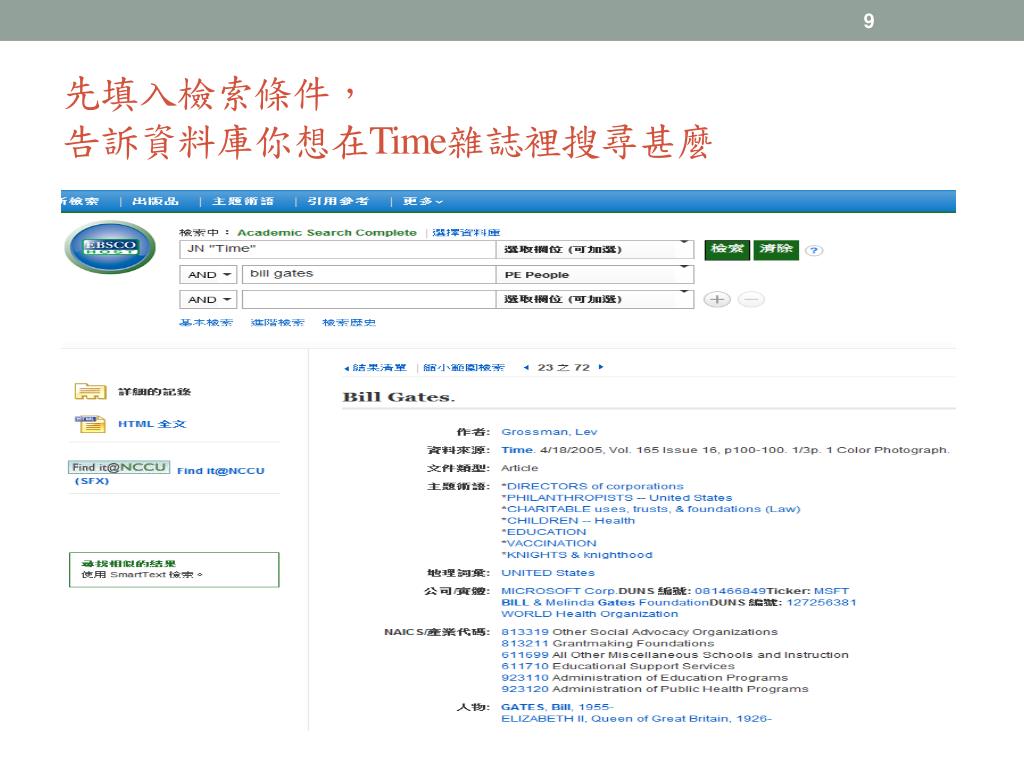This screenshot has height=768, width=1024.
Task: Open the detailed record icon
Action: [x=90, y=391]
